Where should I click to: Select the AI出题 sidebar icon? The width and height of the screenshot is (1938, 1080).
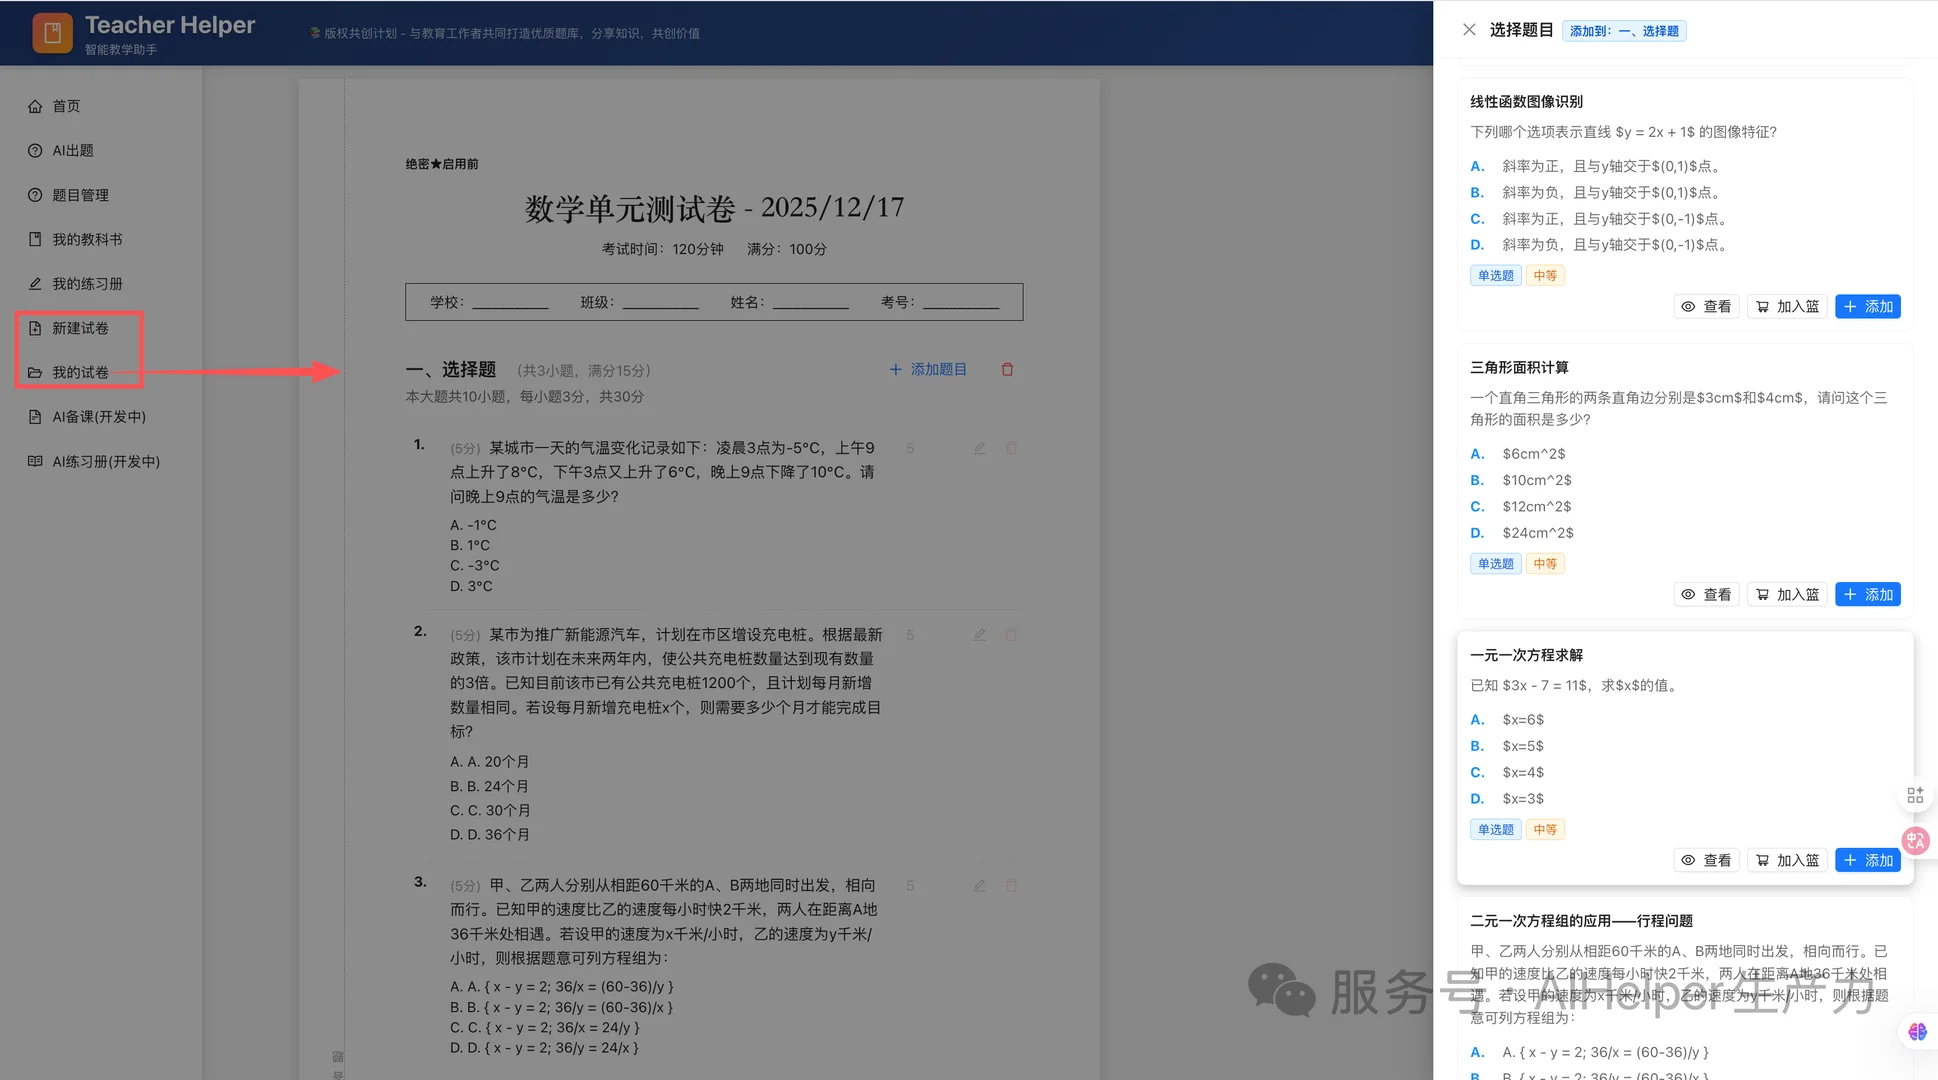(x=35, y=150)
